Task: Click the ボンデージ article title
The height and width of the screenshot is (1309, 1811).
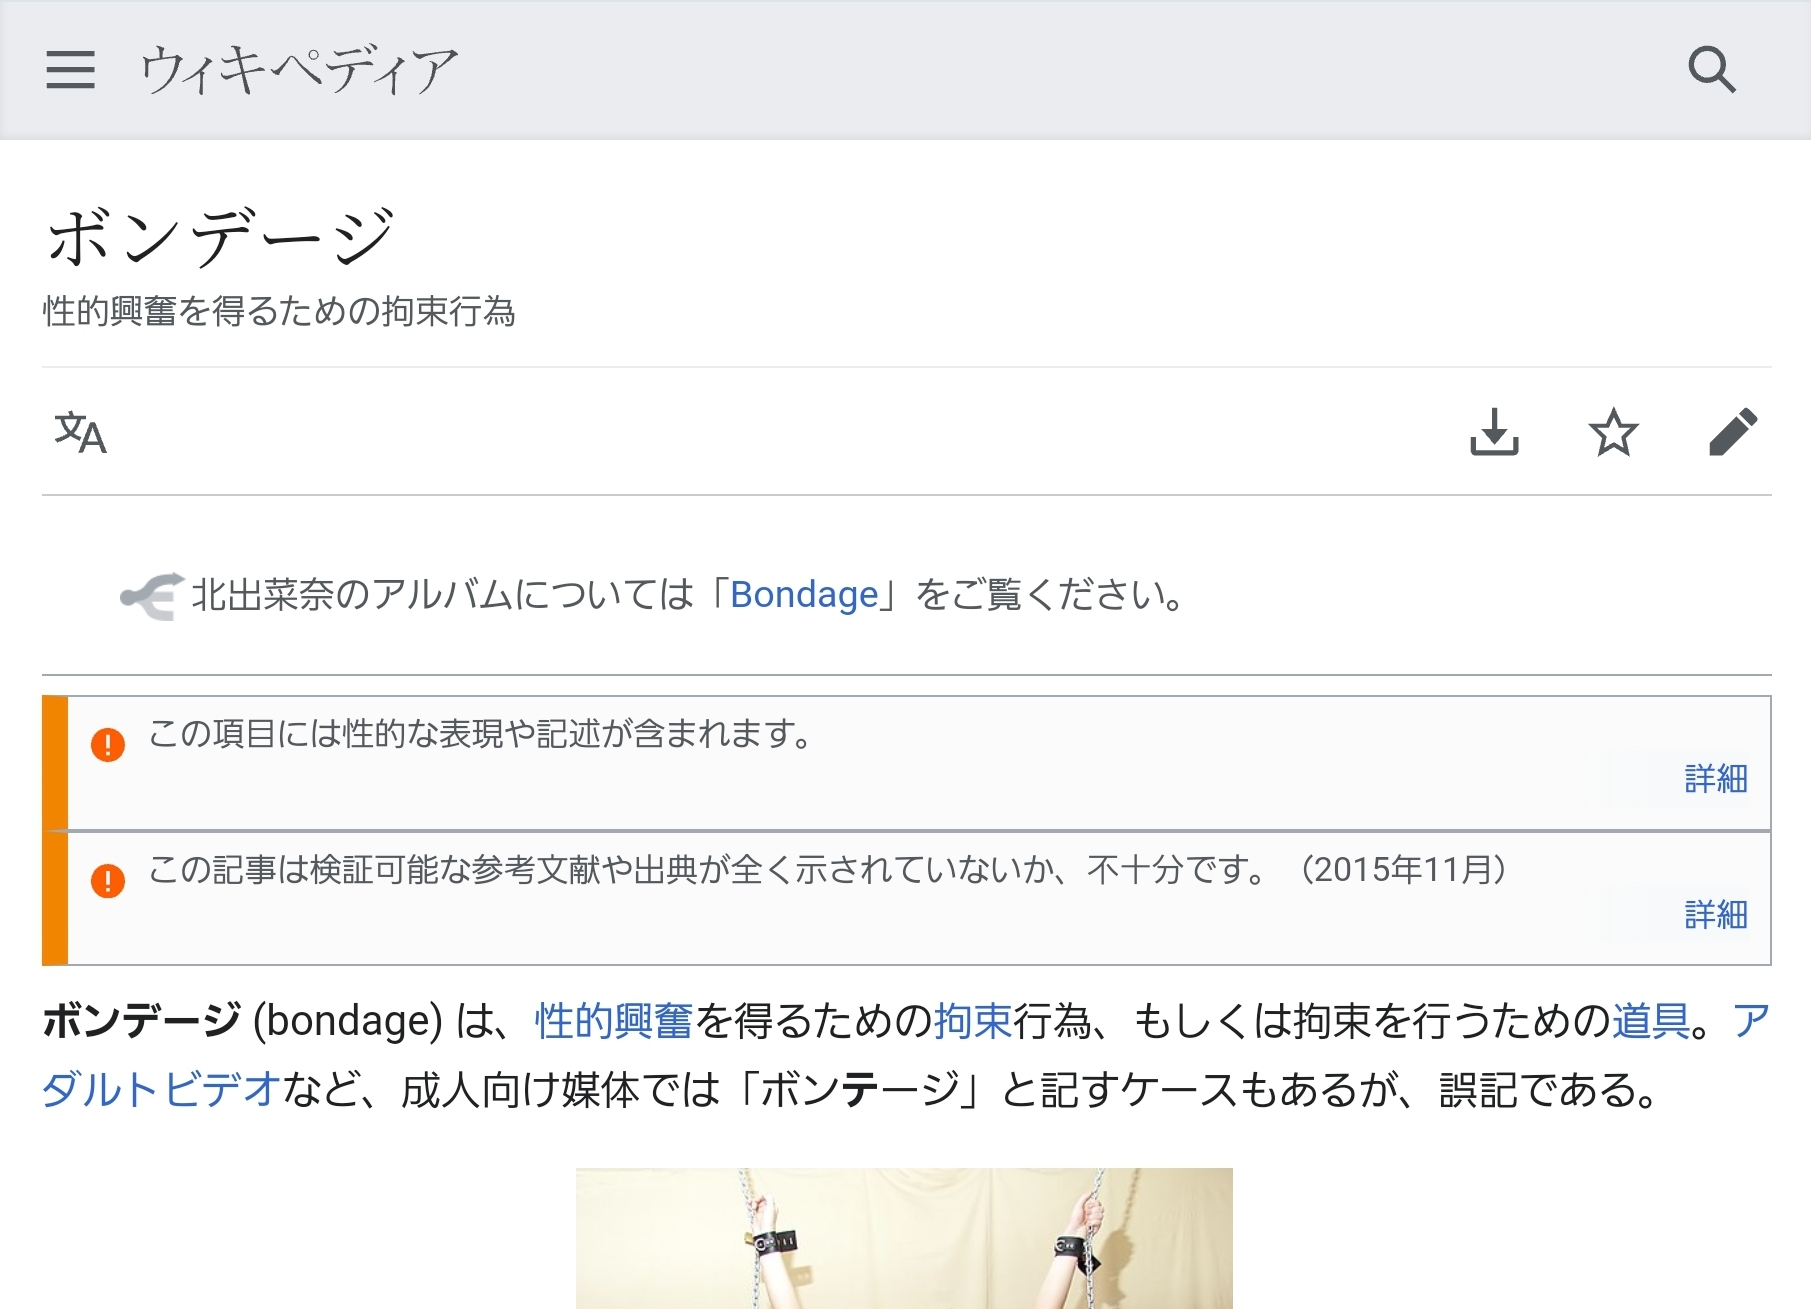Action: (221, 238)
